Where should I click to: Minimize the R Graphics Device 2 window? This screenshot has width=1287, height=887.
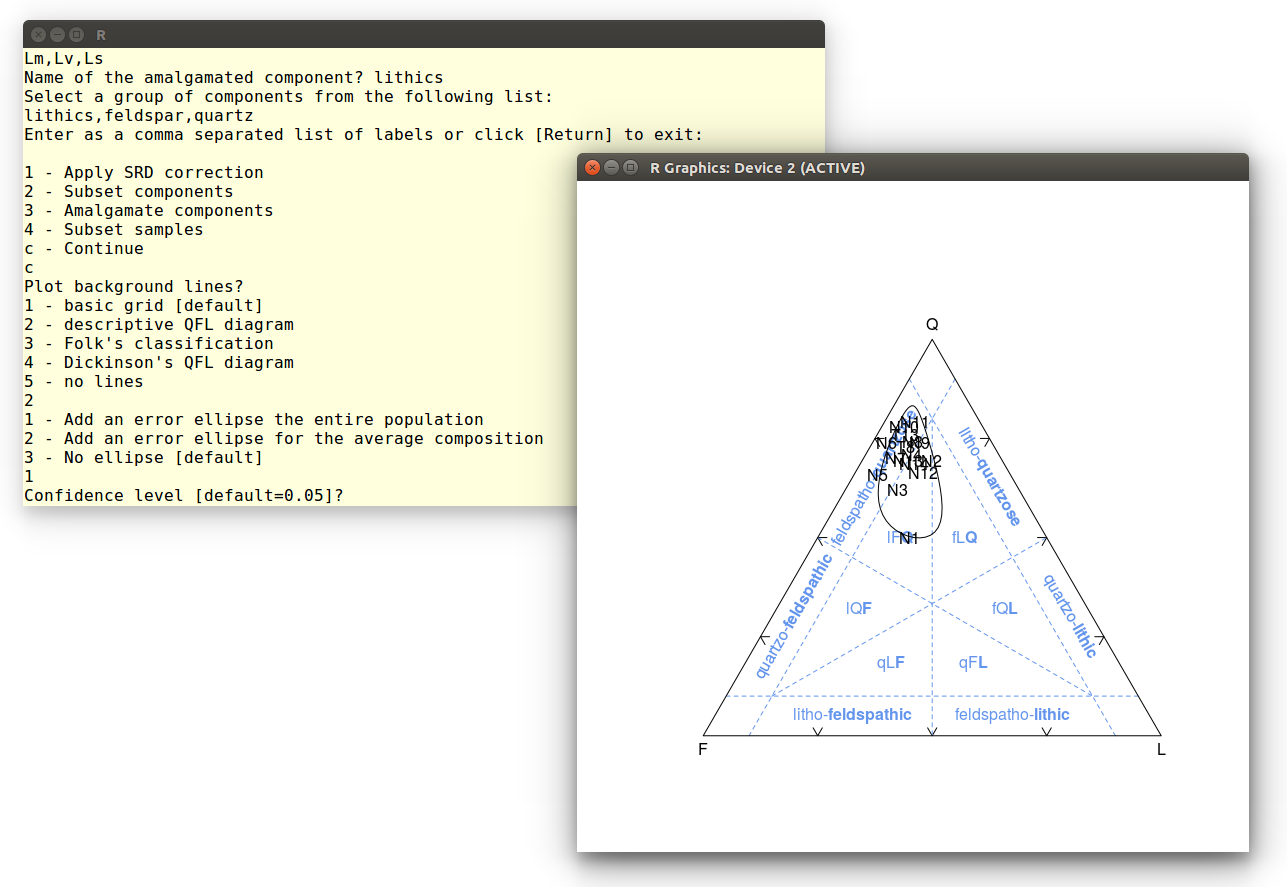click(x=611, y=168)
